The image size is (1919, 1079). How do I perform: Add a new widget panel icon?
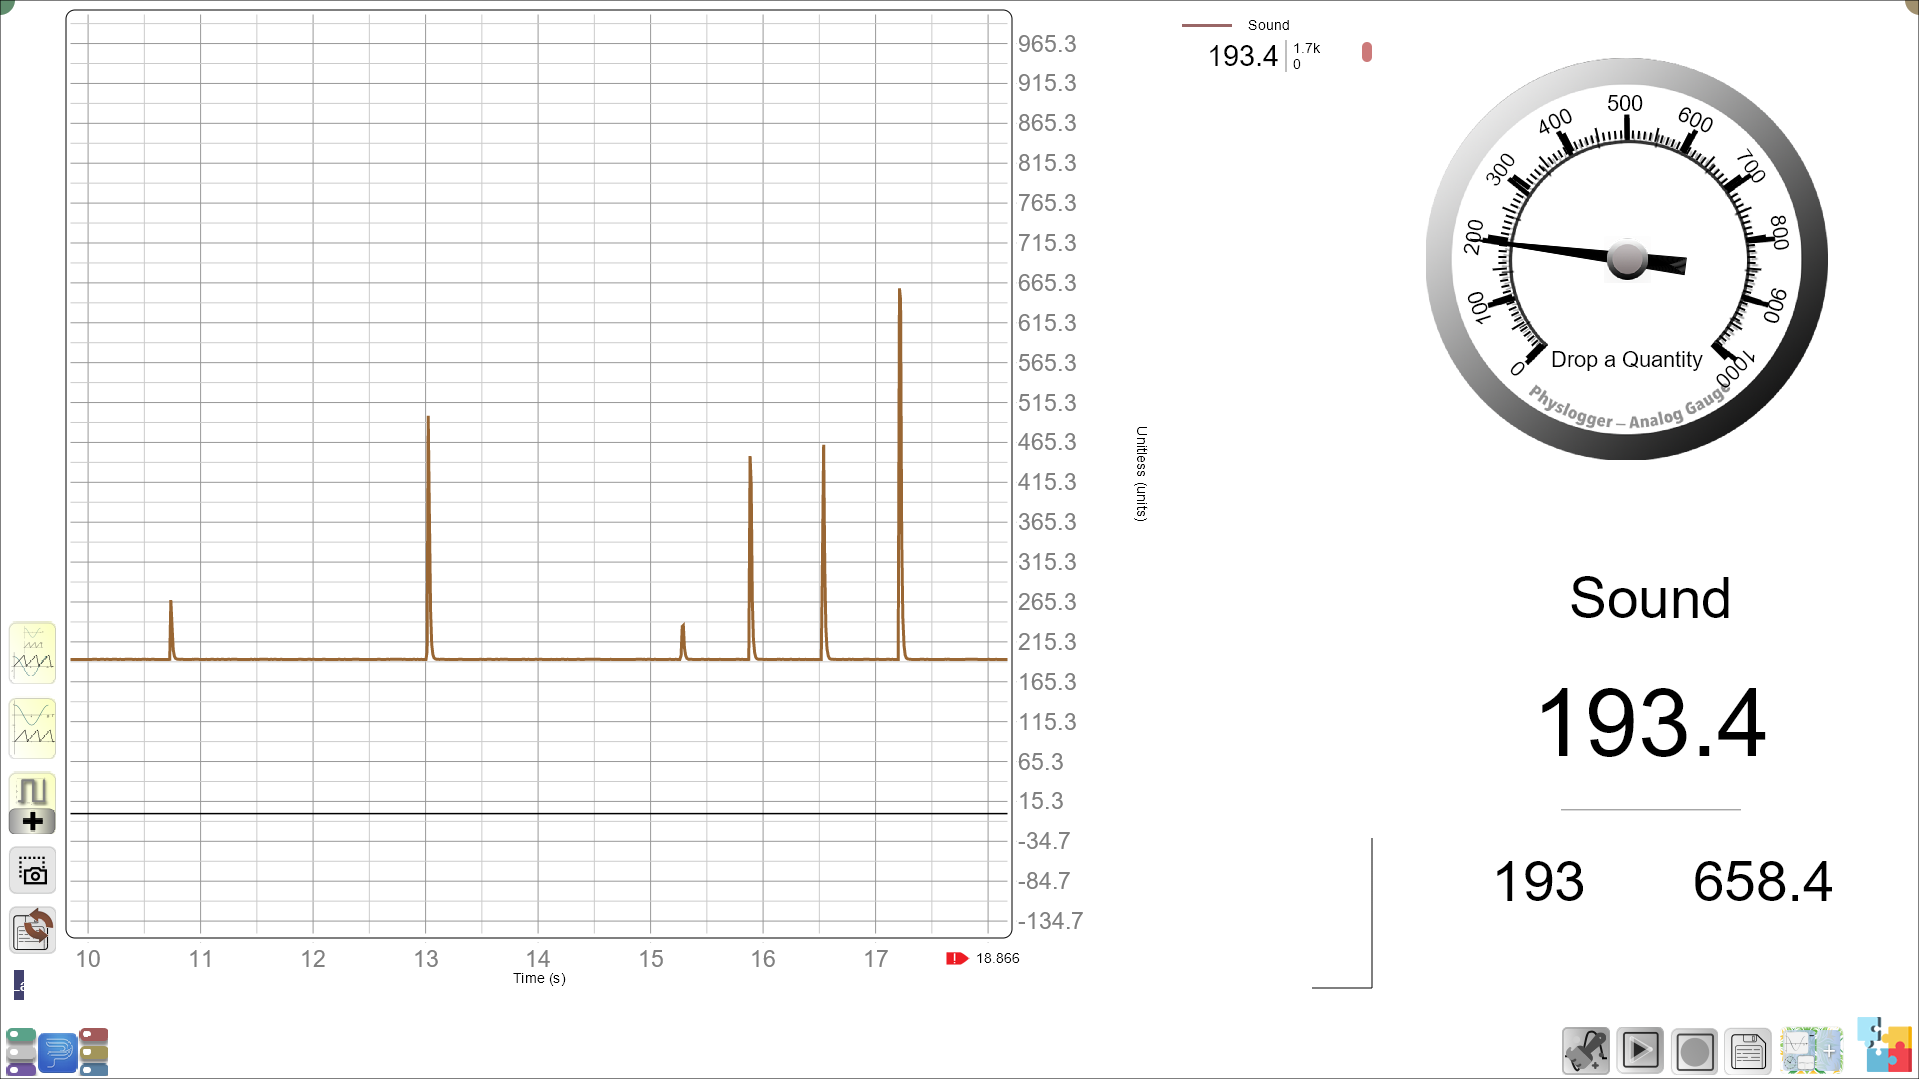point(1811,1051)
